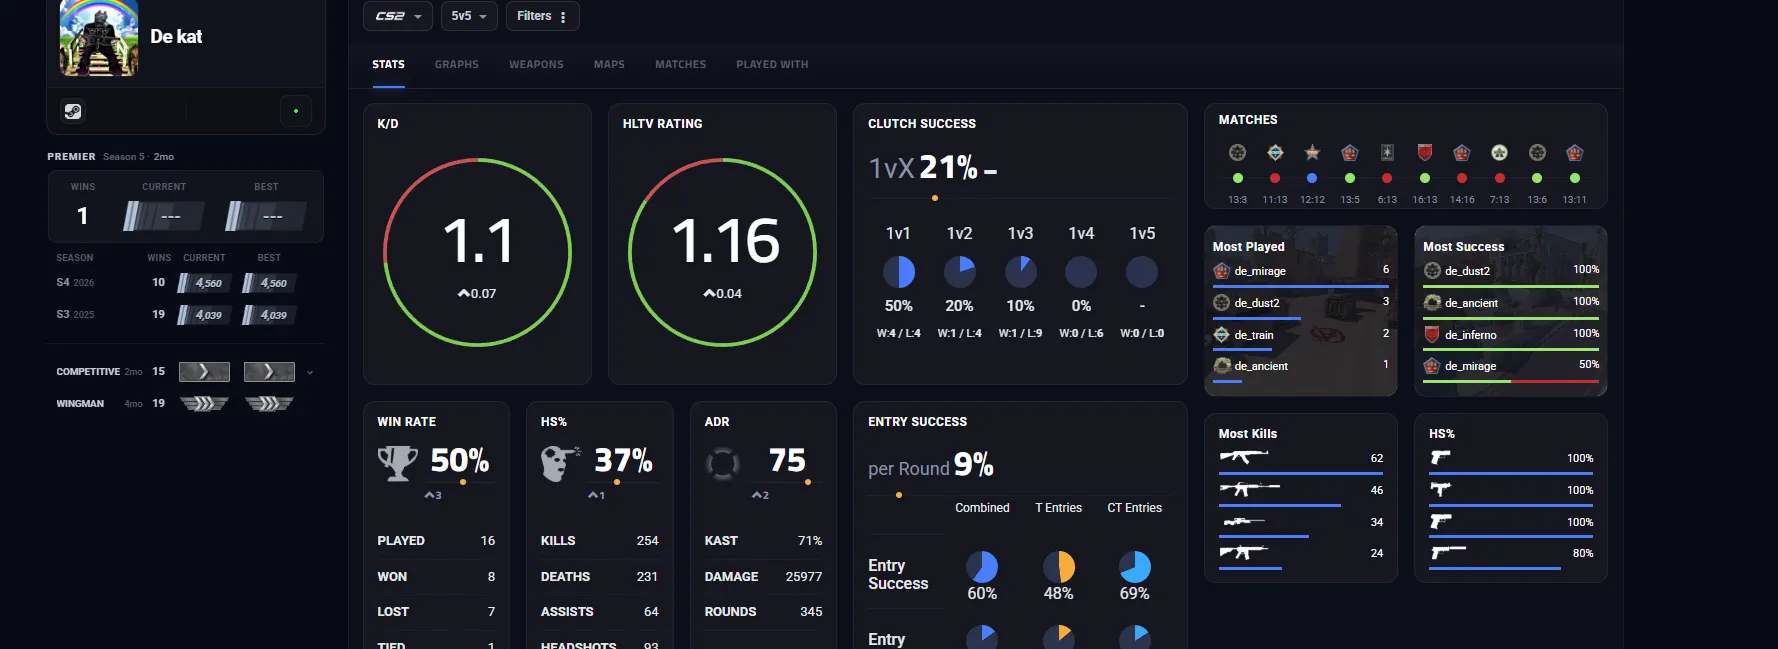Open the match icon above score 7:13
The width and height of the screenshot is (1778, 649).
[1499, 153]
